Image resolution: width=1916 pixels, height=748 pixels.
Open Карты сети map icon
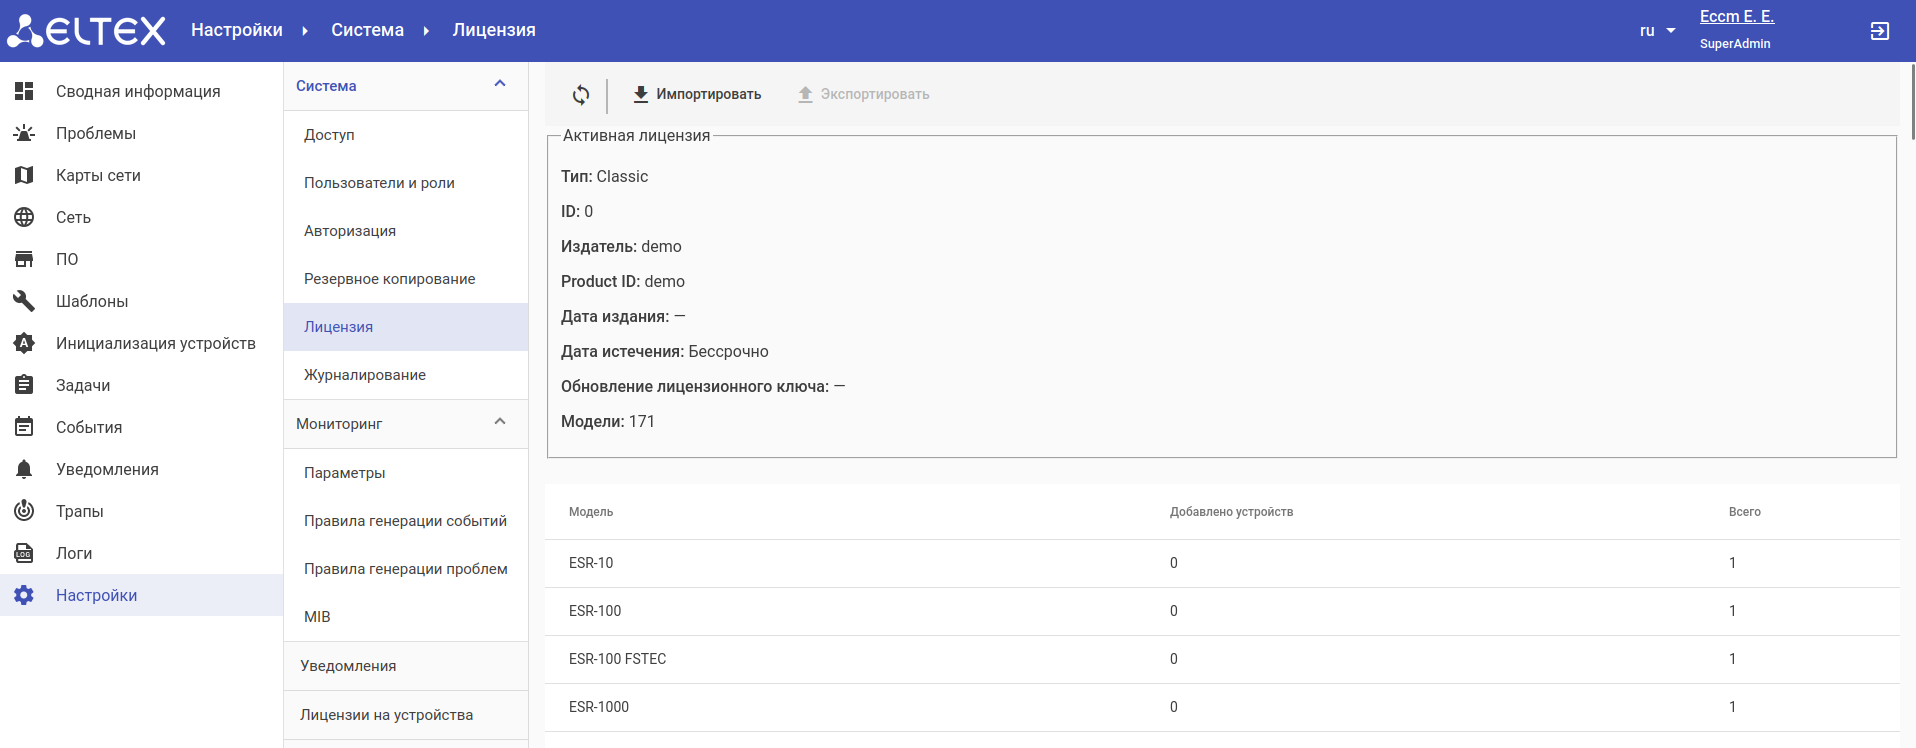[24, 175]
